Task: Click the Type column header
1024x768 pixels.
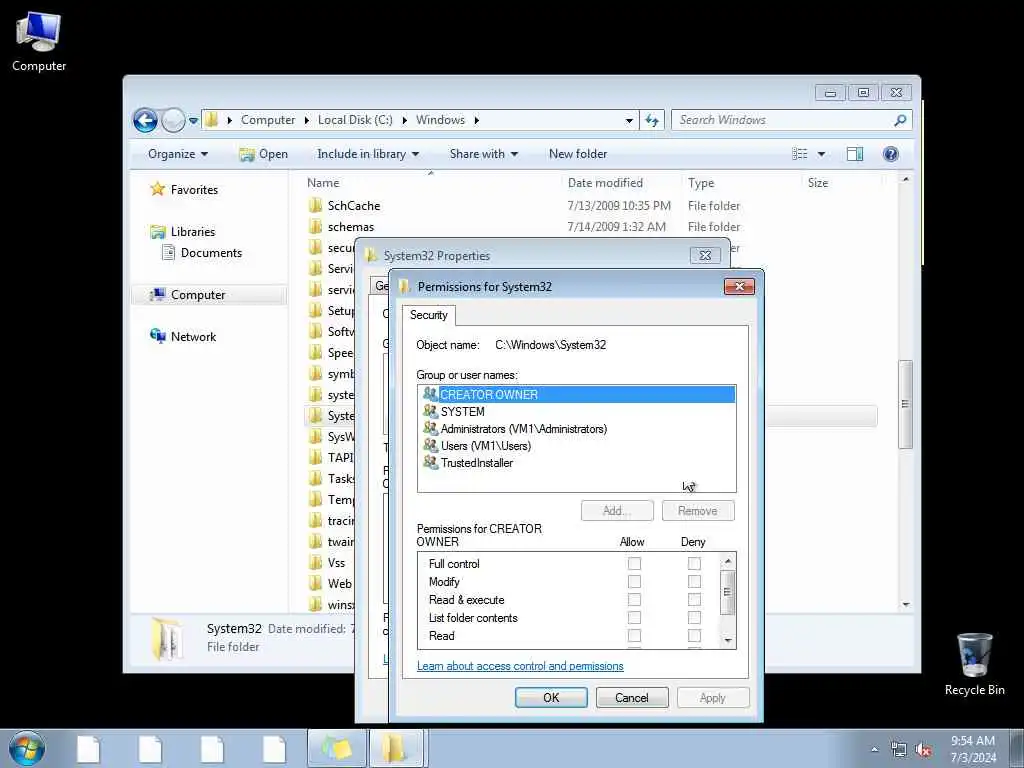Action: (701, 183)
